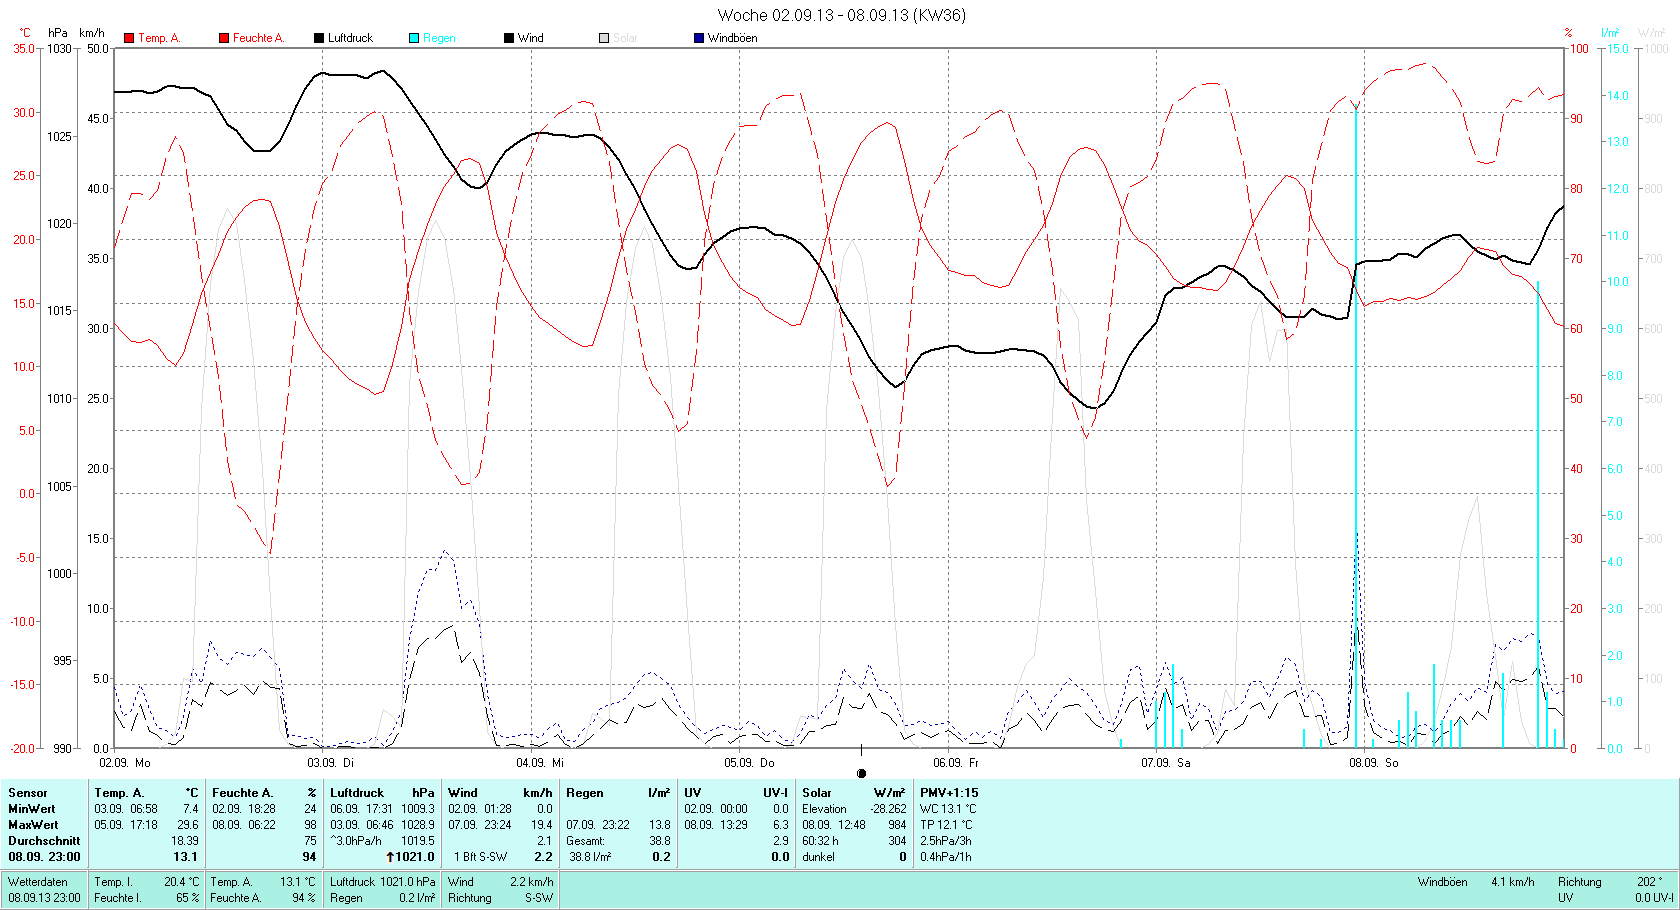Click the '0.4hPa/1h' pressure change value
Screen dimensions: 1680x910
[946, 857]
